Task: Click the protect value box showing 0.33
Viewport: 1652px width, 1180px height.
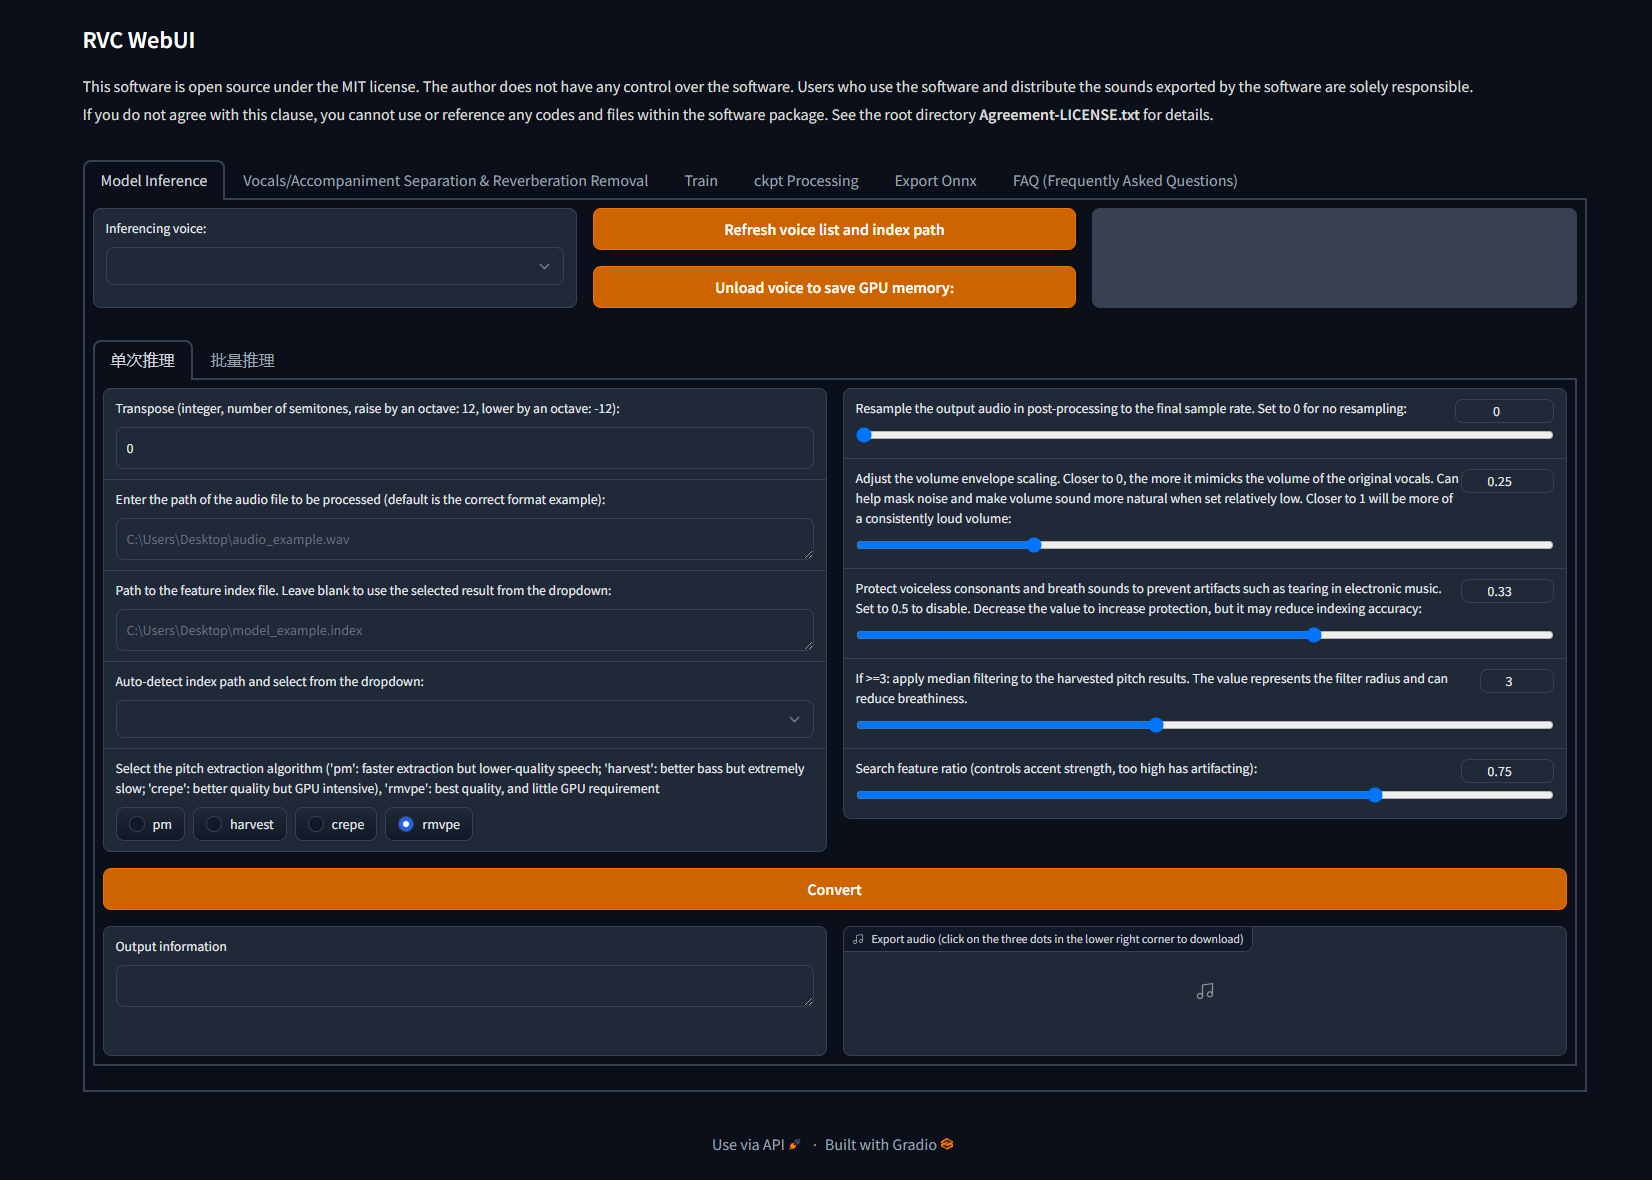Action: pyautogui.click(x=1507, y=591)
